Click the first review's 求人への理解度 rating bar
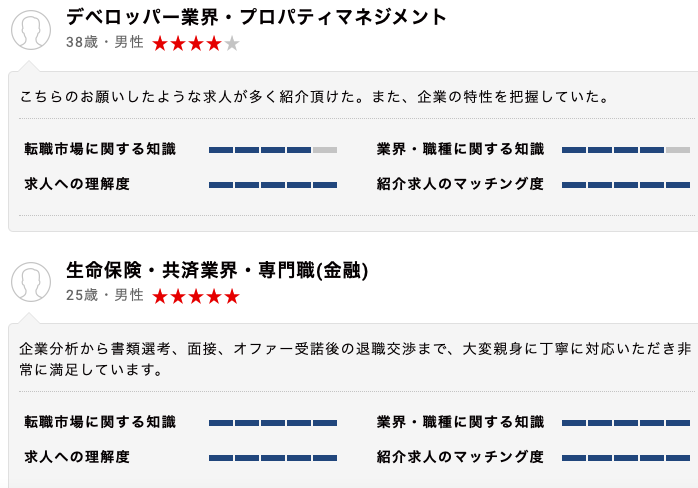This screenshot has height=488, width=698. (x=273, y=185)
